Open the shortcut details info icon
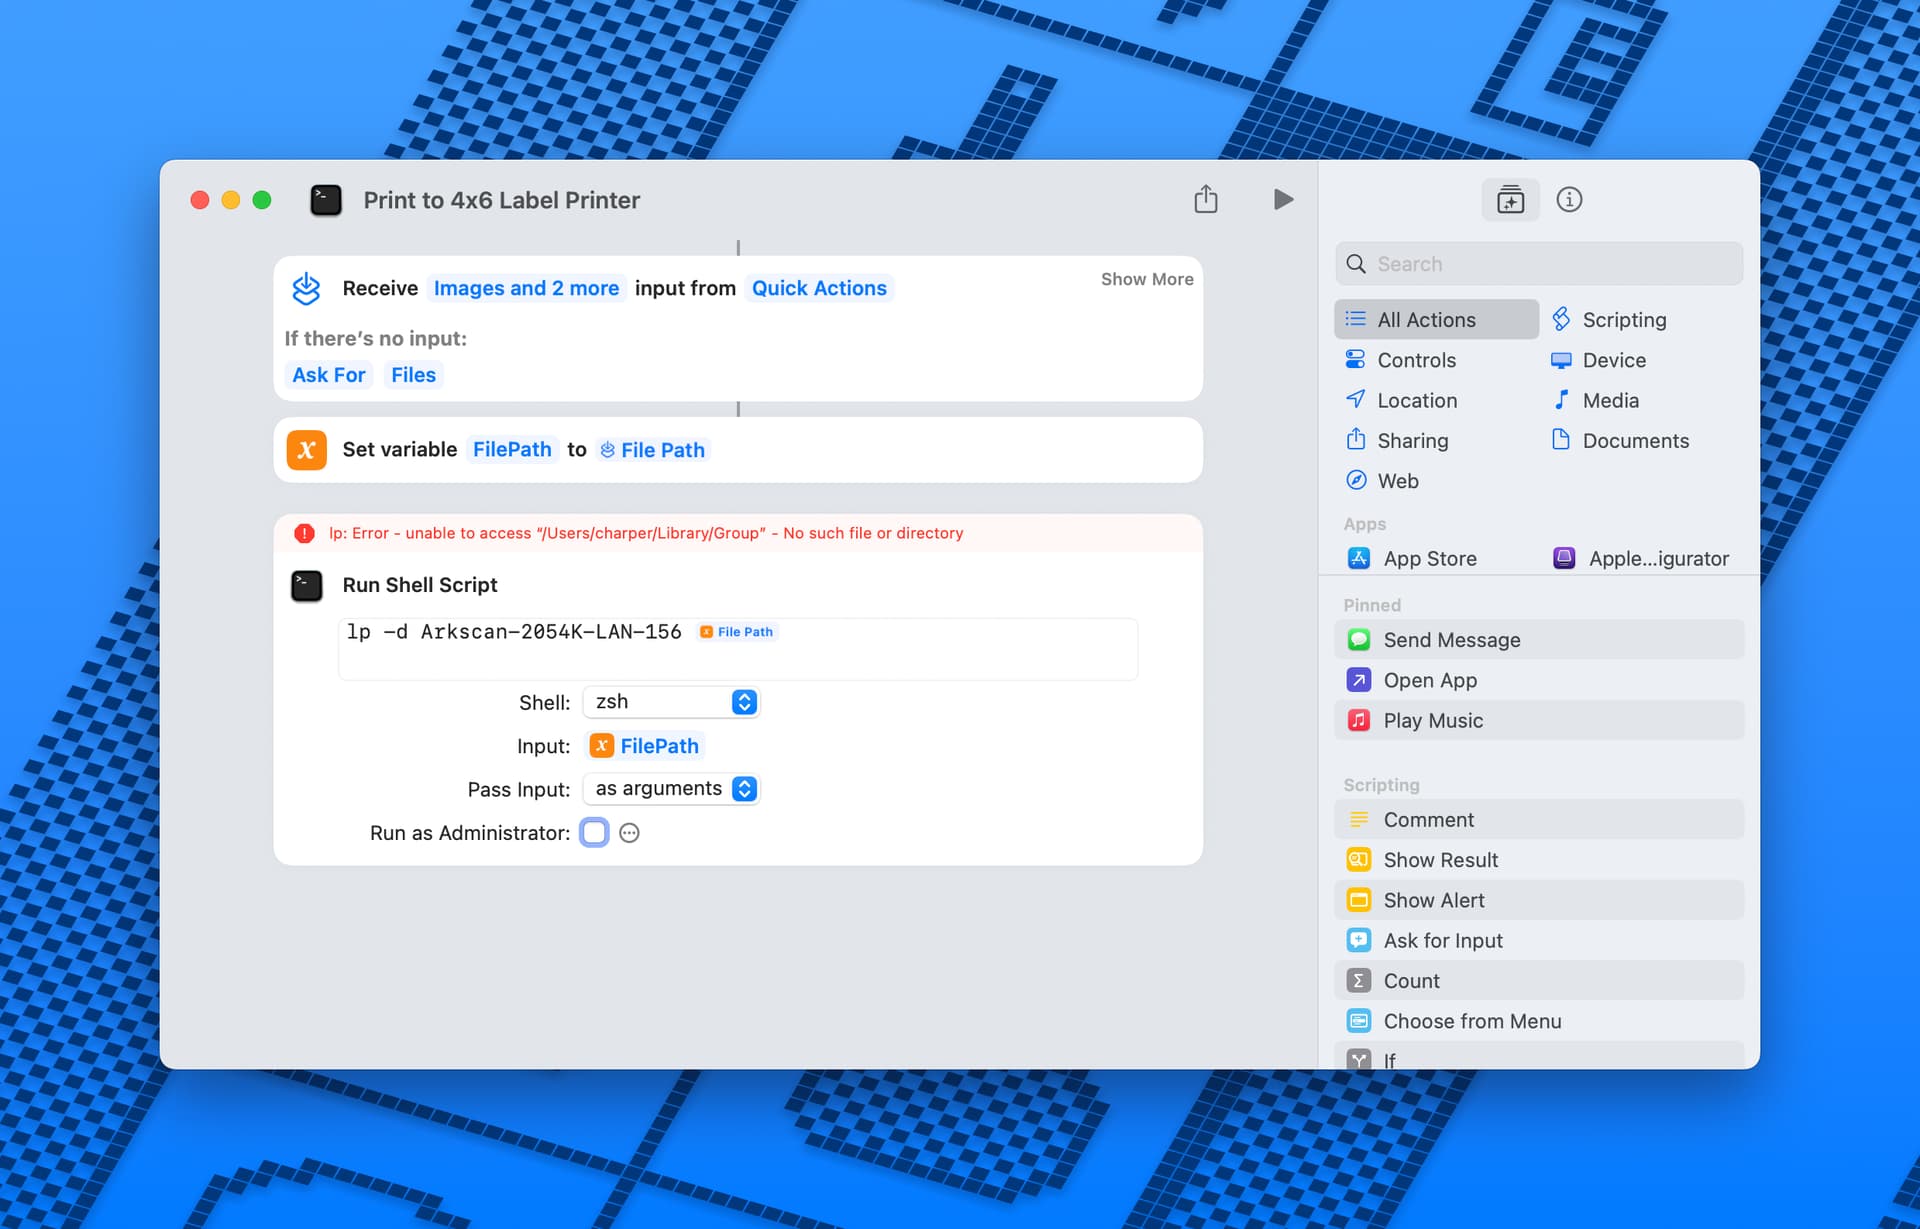Viewport: 1920px width, 1229px height. coord(1569,200)
